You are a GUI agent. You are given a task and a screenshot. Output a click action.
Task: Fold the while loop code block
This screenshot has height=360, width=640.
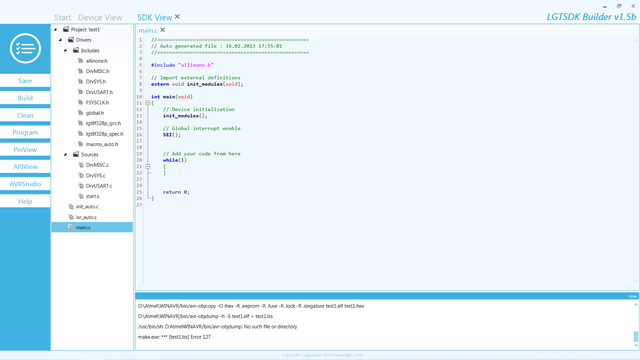148,167
